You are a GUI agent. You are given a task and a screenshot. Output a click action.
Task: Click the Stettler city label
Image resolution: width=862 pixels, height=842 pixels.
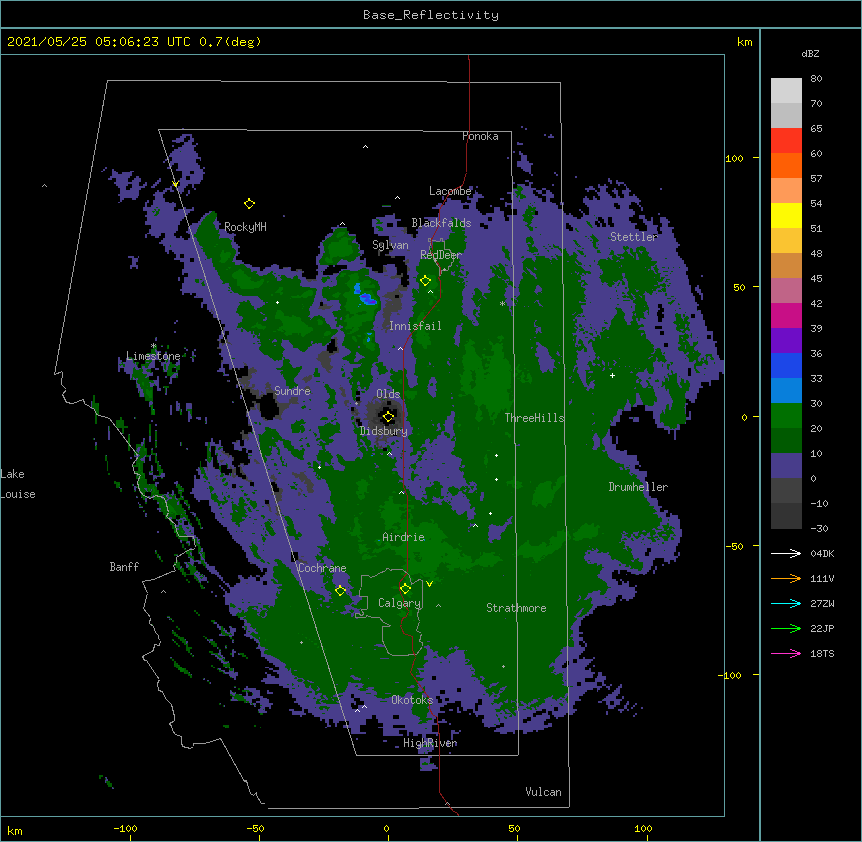click(634, 237)
